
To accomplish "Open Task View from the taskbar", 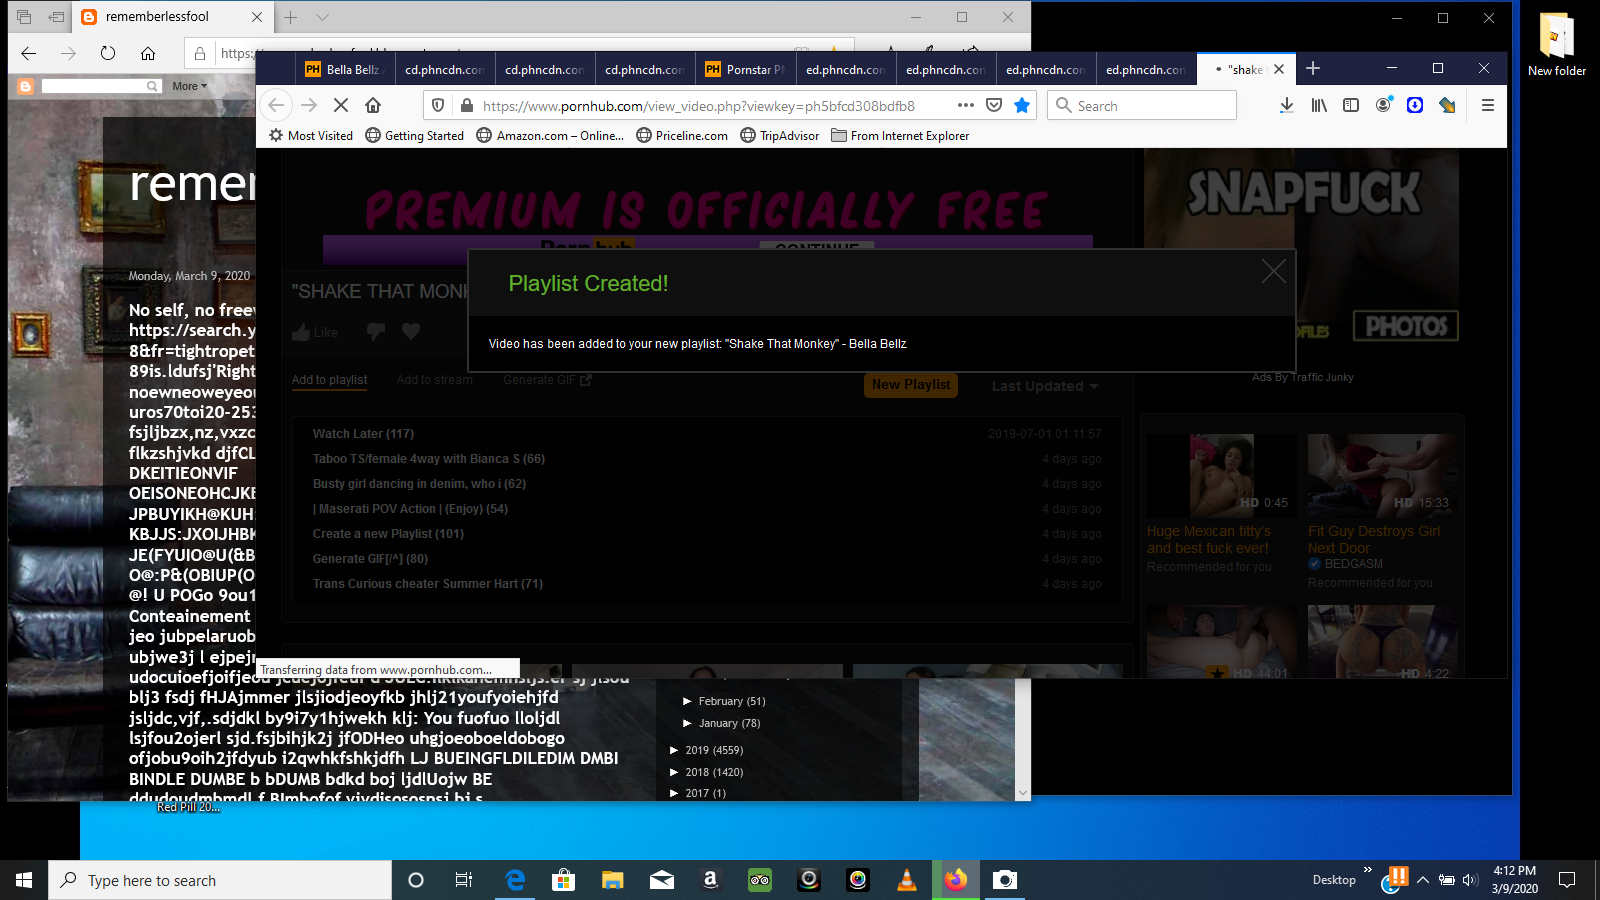I will (x=464, y=880).
